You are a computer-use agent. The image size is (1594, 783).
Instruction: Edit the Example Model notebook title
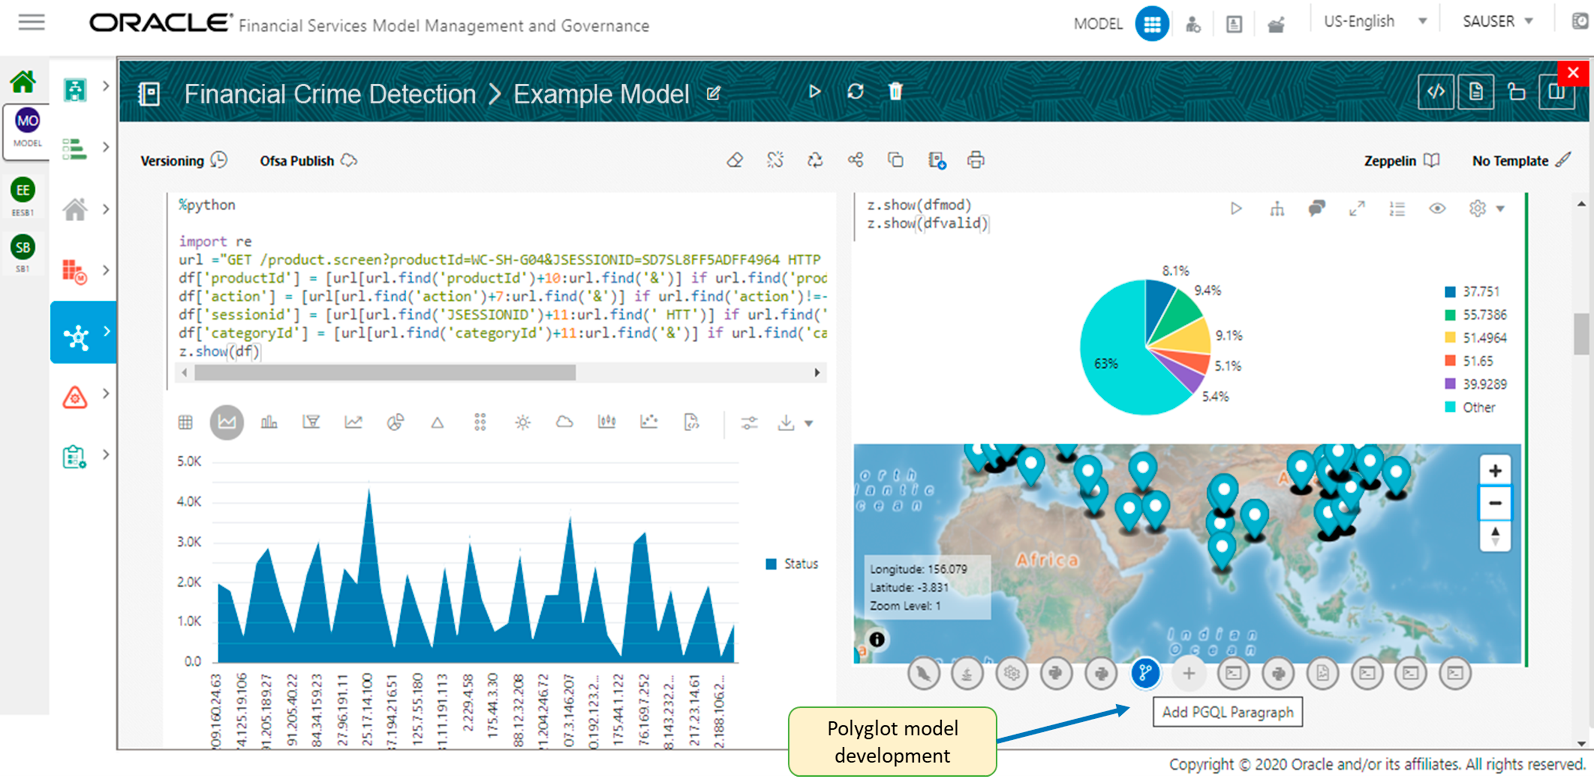click(x=713, y=94)
